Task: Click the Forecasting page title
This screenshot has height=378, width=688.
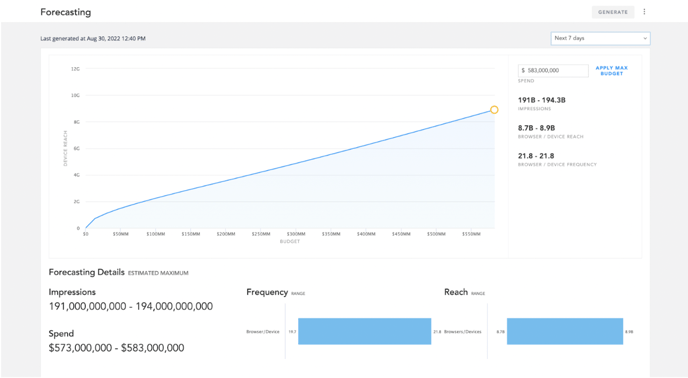Action: click(x=66, y=12)
